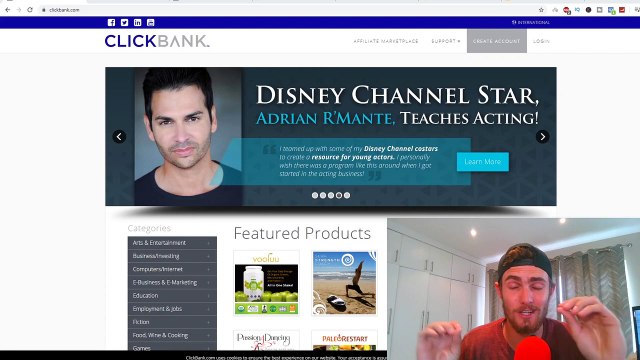
Task: Open the Affiliate Marketplace menu item
Action: [386, 41]
